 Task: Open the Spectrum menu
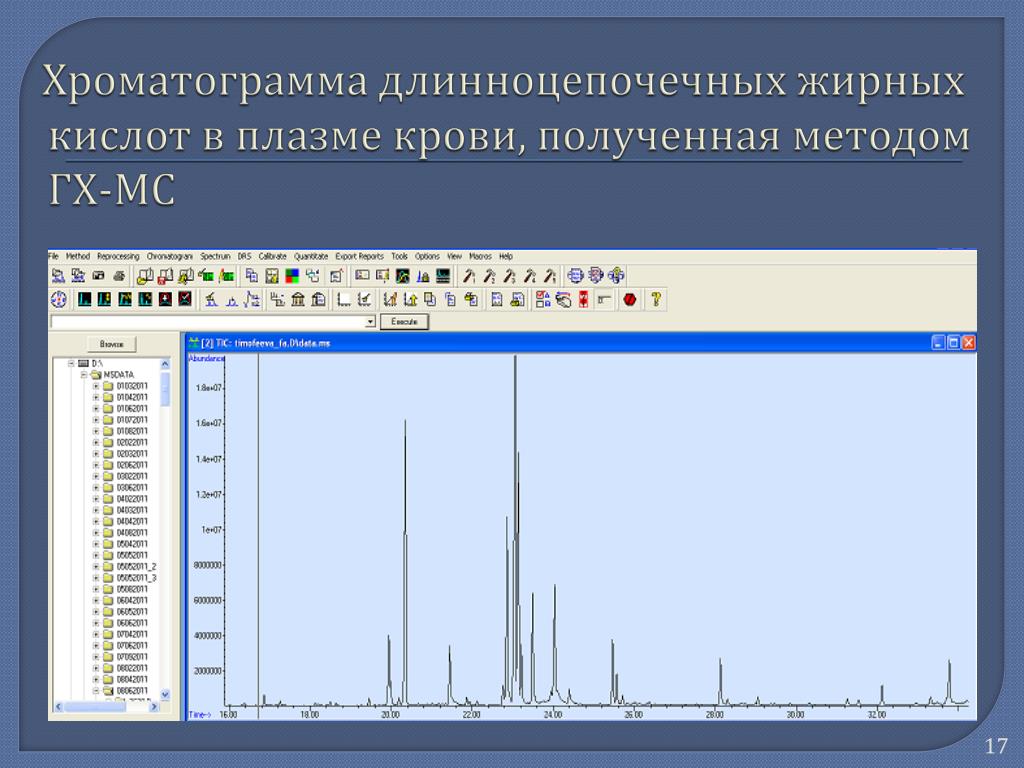pyautogui.click(x=216, y=257)
